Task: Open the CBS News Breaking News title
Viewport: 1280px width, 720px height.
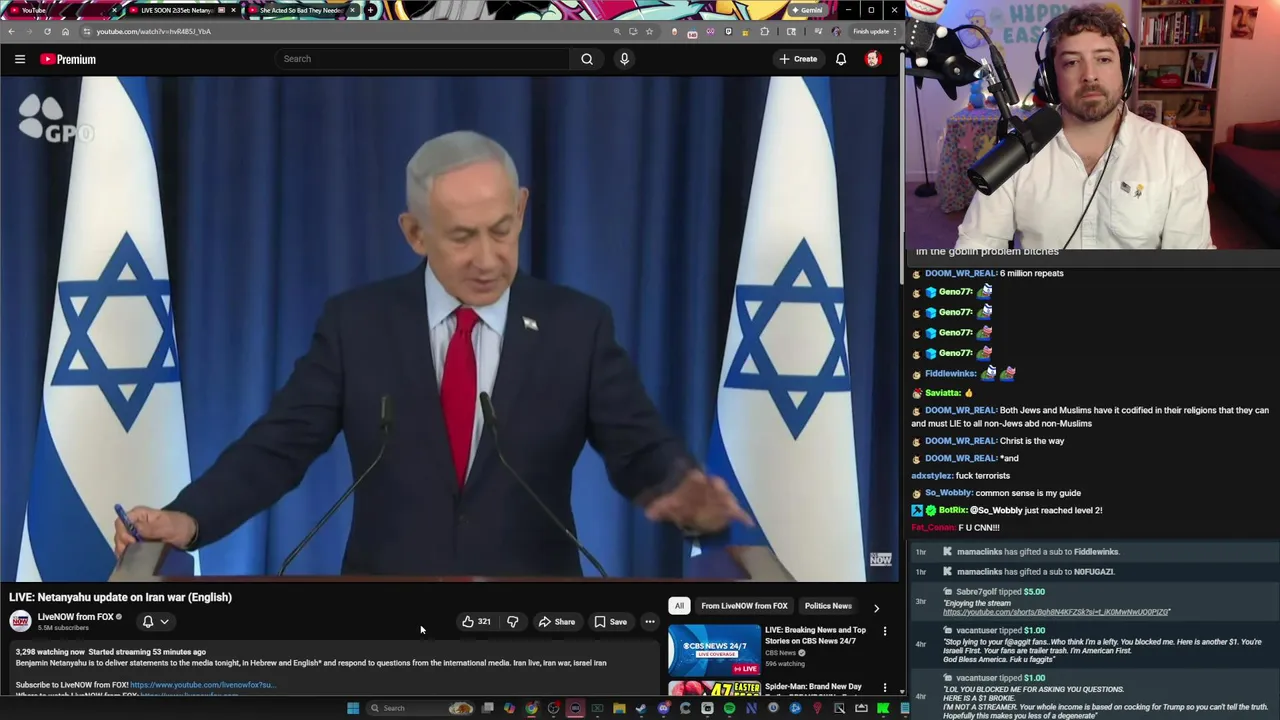Action: pyautogui.click(x=815, y=635)
